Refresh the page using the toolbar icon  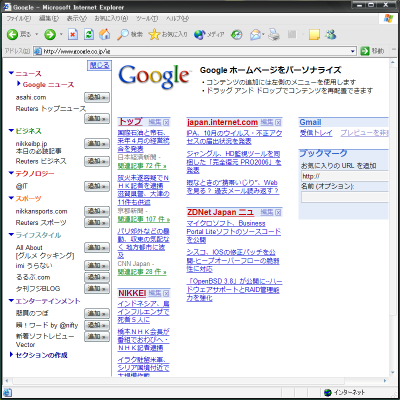pyautogui.click(x=89, y=34)
